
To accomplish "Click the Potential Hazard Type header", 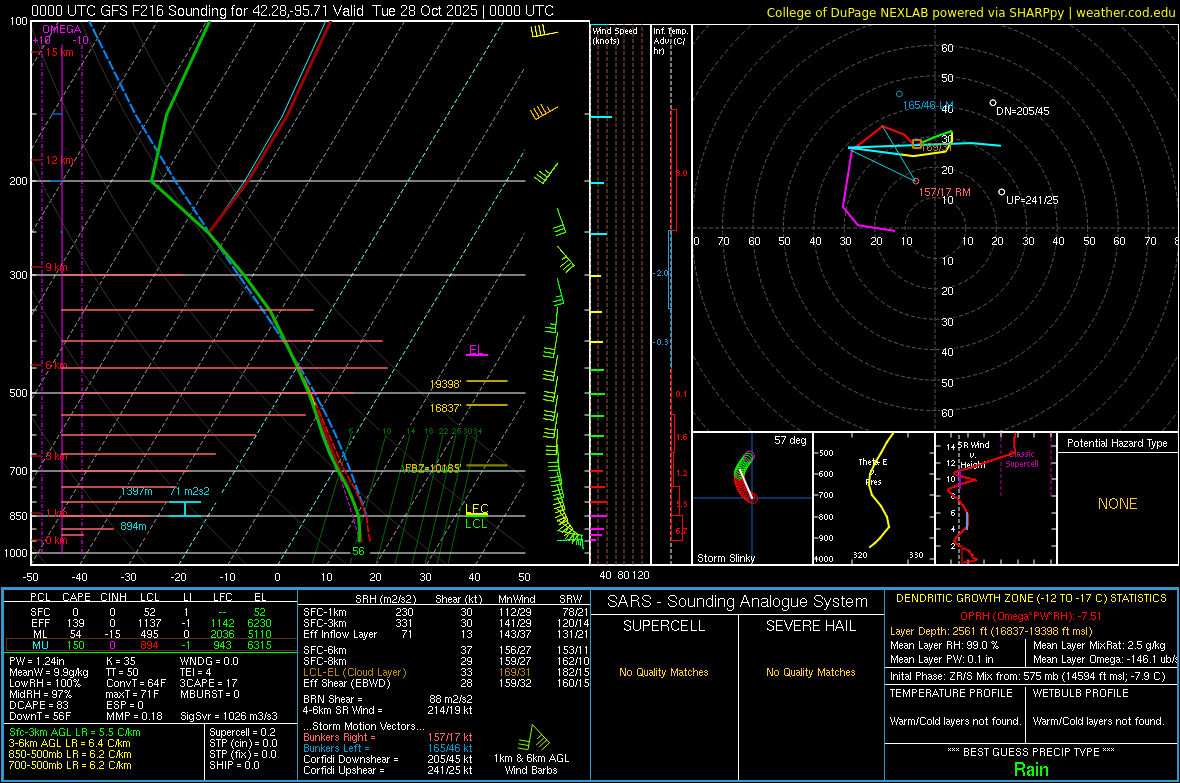I will coord(1117,443).
